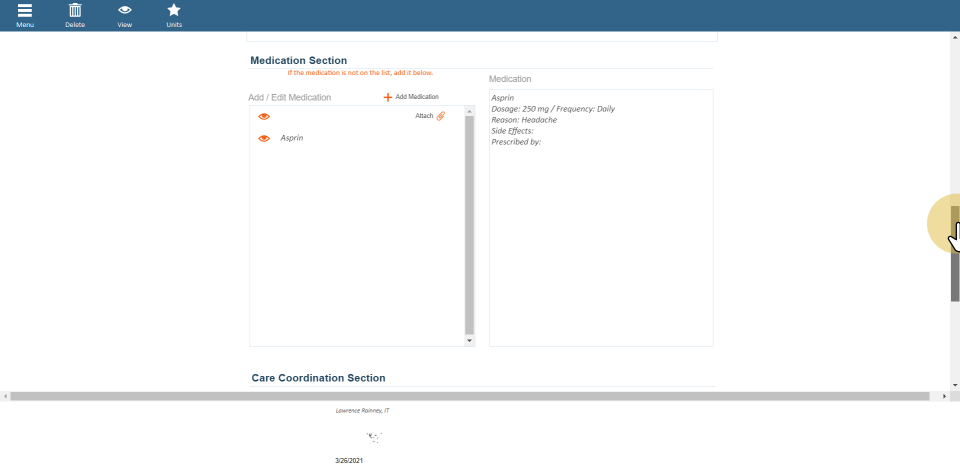Toggle eye icon next to Asprin
This screenshot has height=469, width=960.
pos(264,138)
